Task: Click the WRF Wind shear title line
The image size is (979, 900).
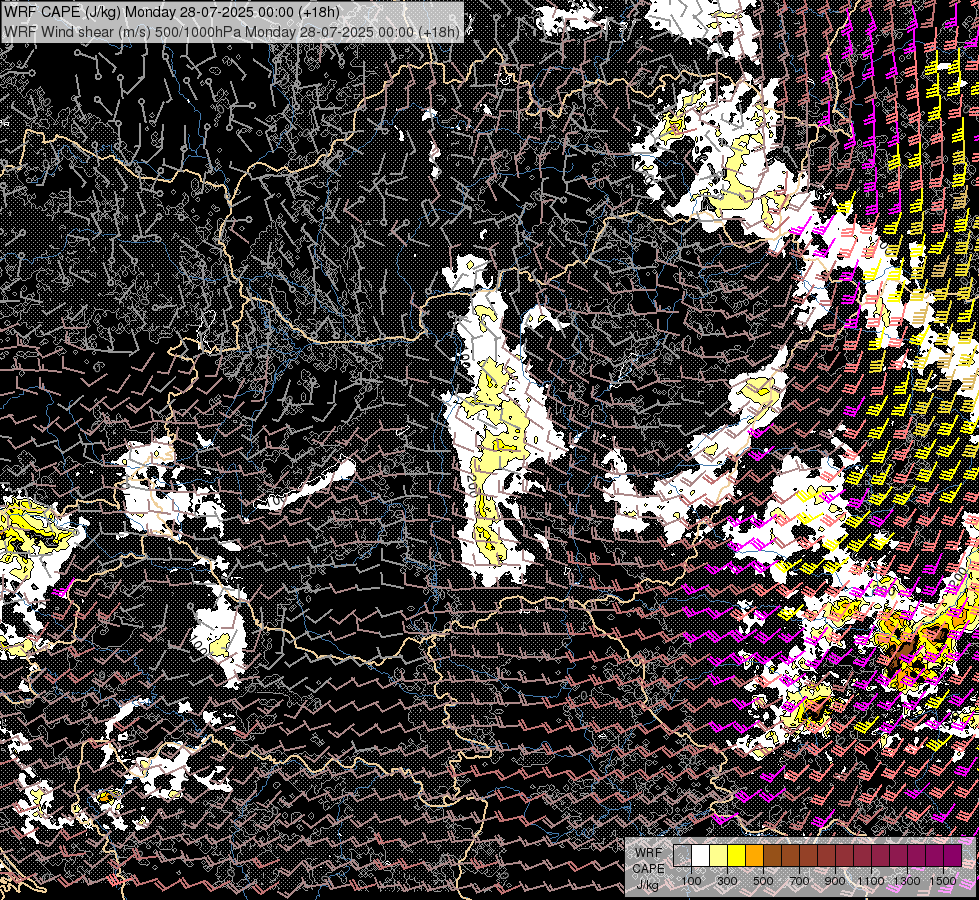Action: (x=232, y=31)
